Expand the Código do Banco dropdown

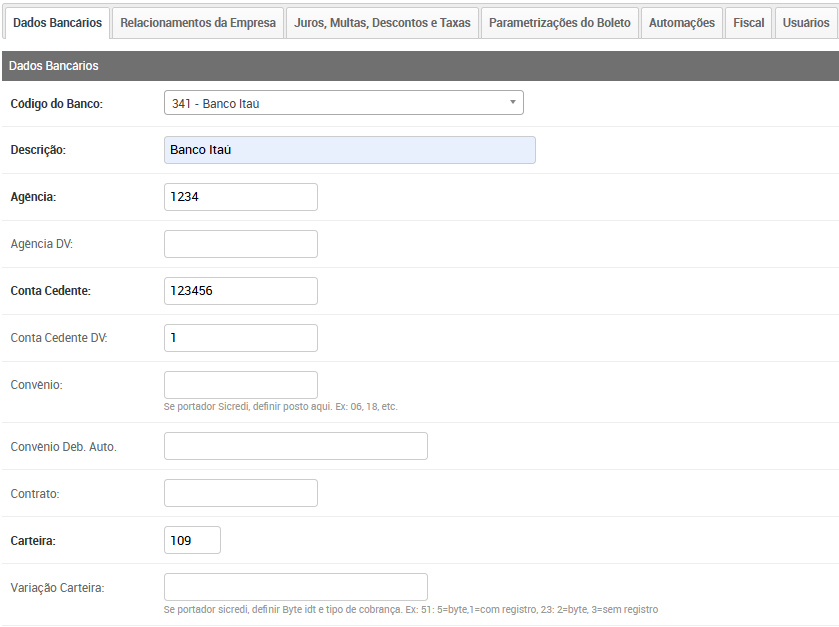343,103
